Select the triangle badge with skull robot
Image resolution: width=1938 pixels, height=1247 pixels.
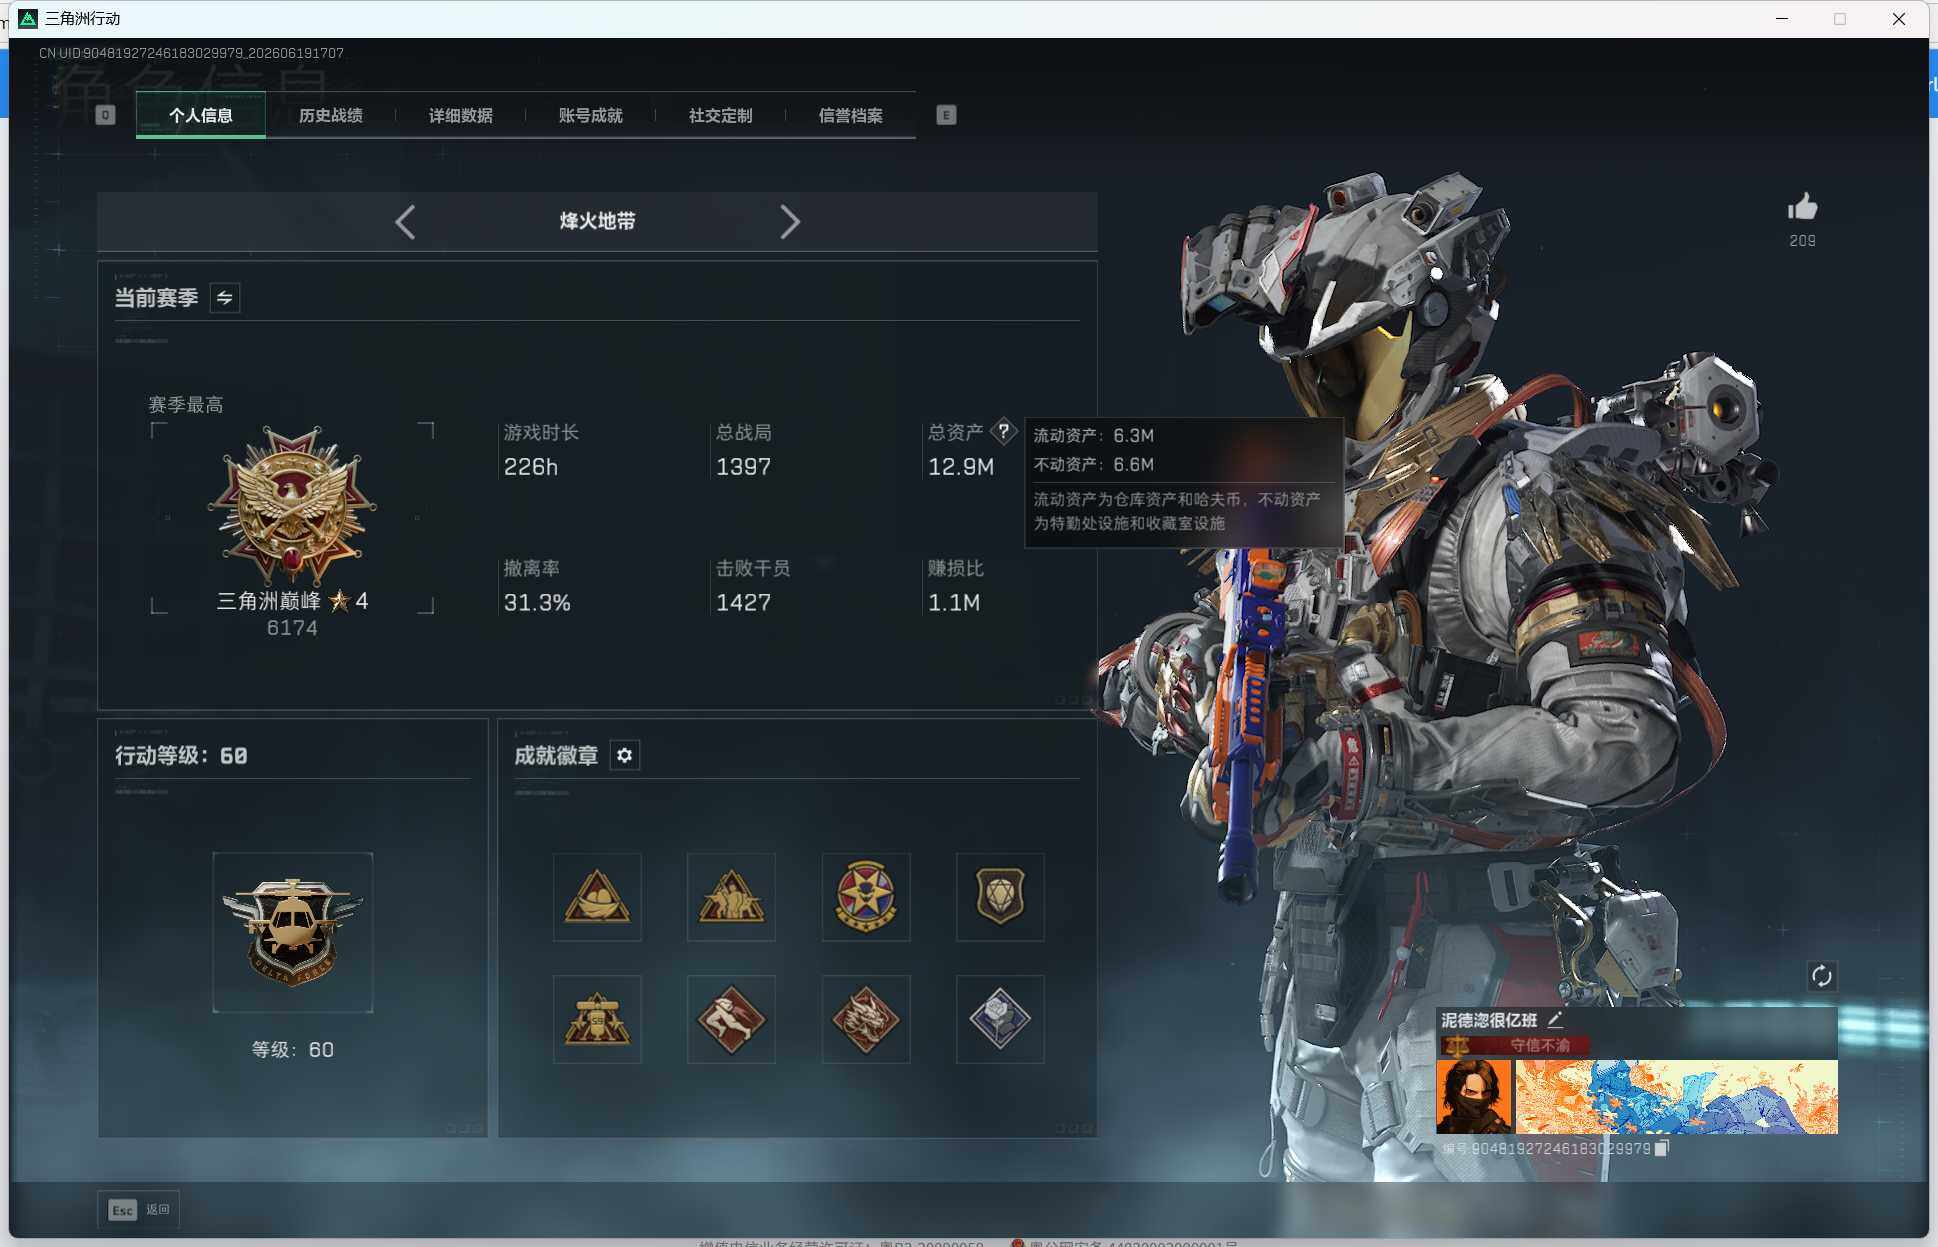pyautogui.click(x=597, y=1019)
